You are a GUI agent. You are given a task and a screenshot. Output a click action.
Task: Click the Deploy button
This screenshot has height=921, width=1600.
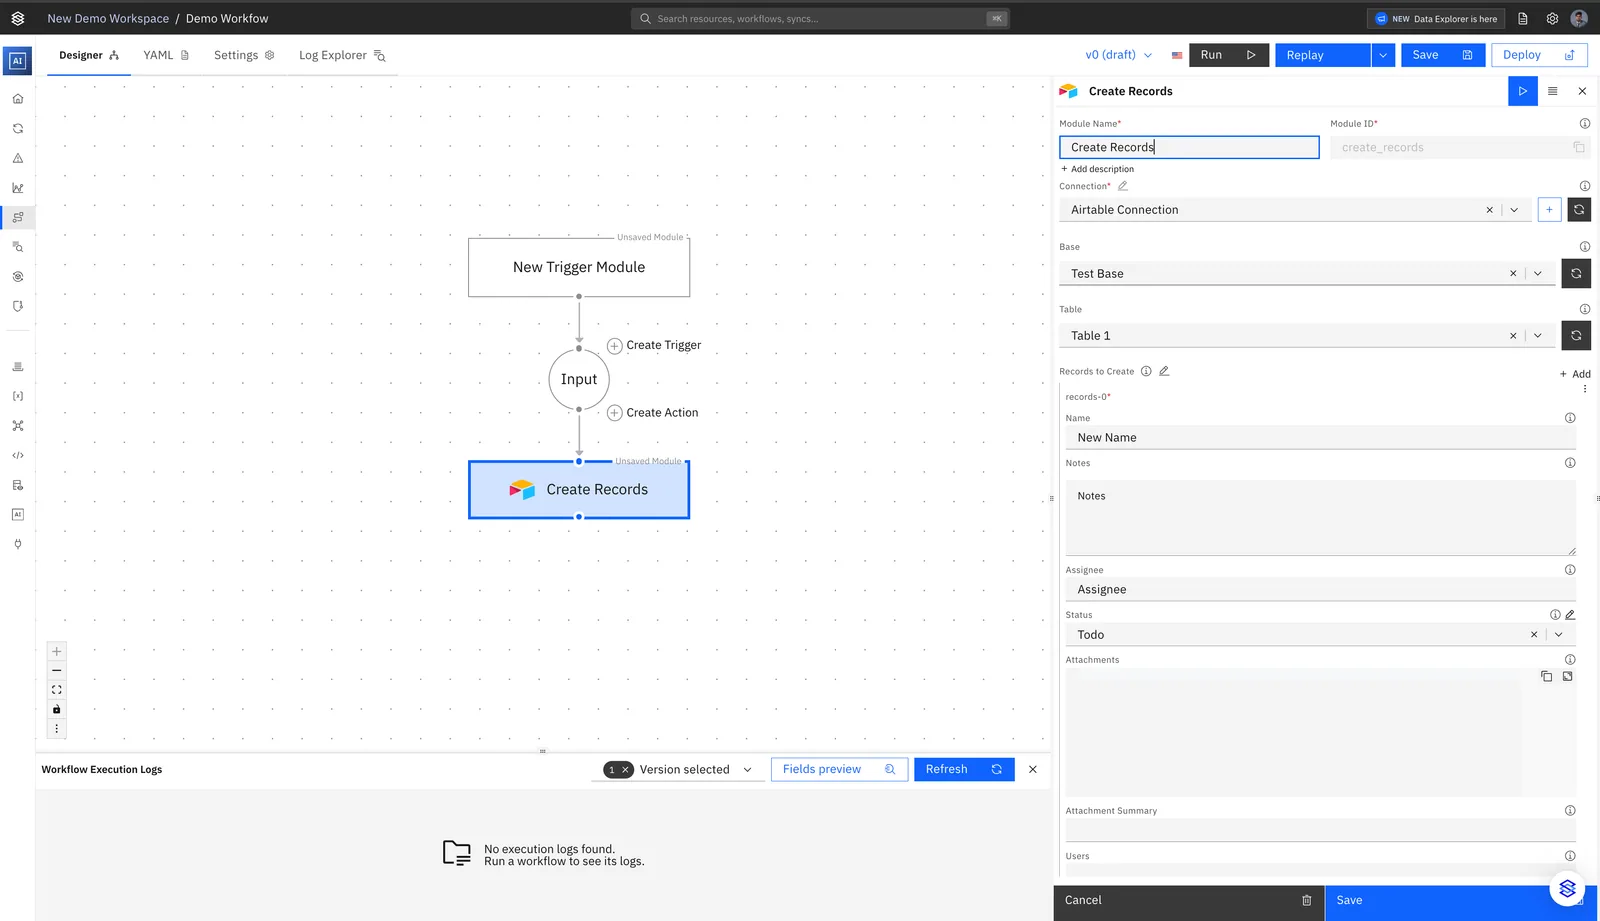point(1539,55)
